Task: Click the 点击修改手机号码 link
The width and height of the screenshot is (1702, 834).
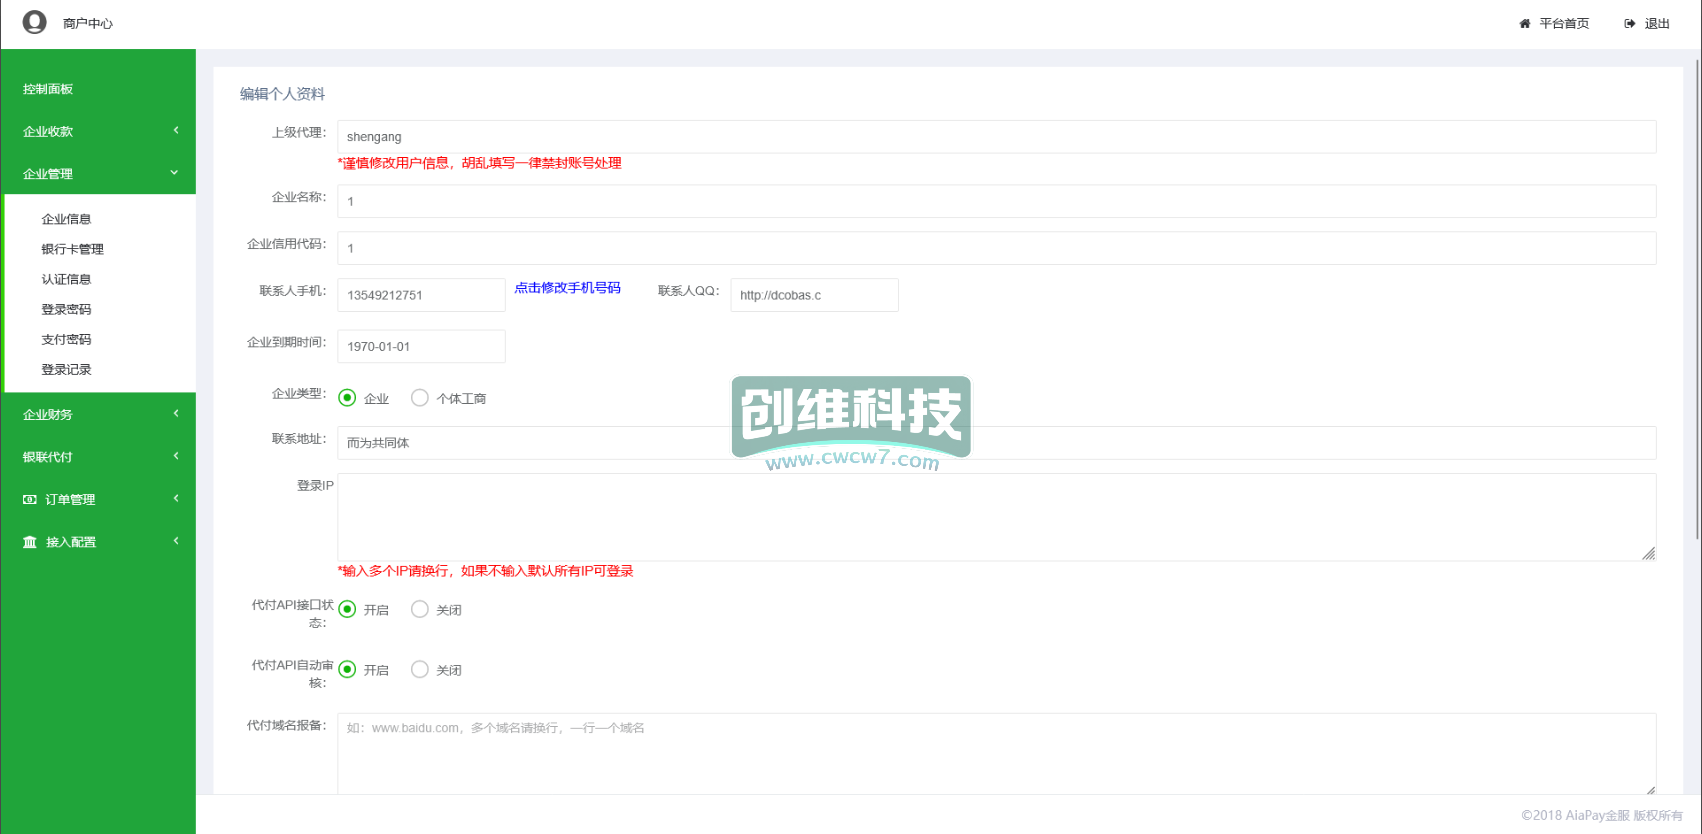Action: click(x=567, y=288)
